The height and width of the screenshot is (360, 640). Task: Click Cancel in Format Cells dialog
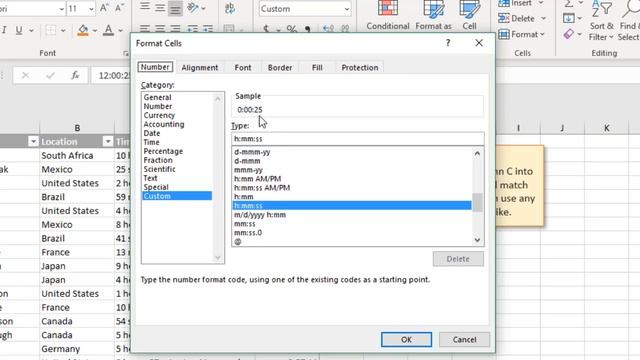[x=464, y=340]
